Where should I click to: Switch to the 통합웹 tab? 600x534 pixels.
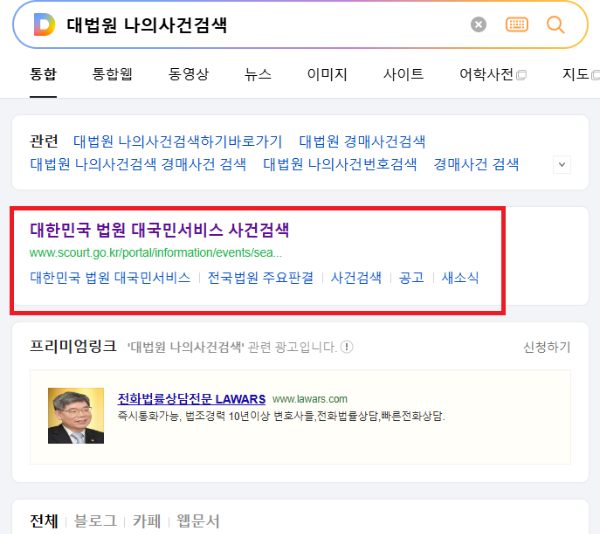pyautogui.click(x=112, y=74)
